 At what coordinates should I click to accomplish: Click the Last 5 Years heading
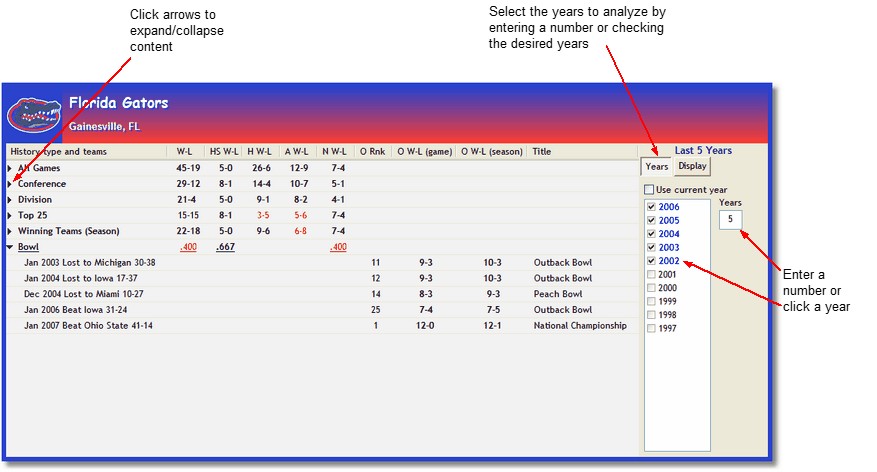point(703,150)
